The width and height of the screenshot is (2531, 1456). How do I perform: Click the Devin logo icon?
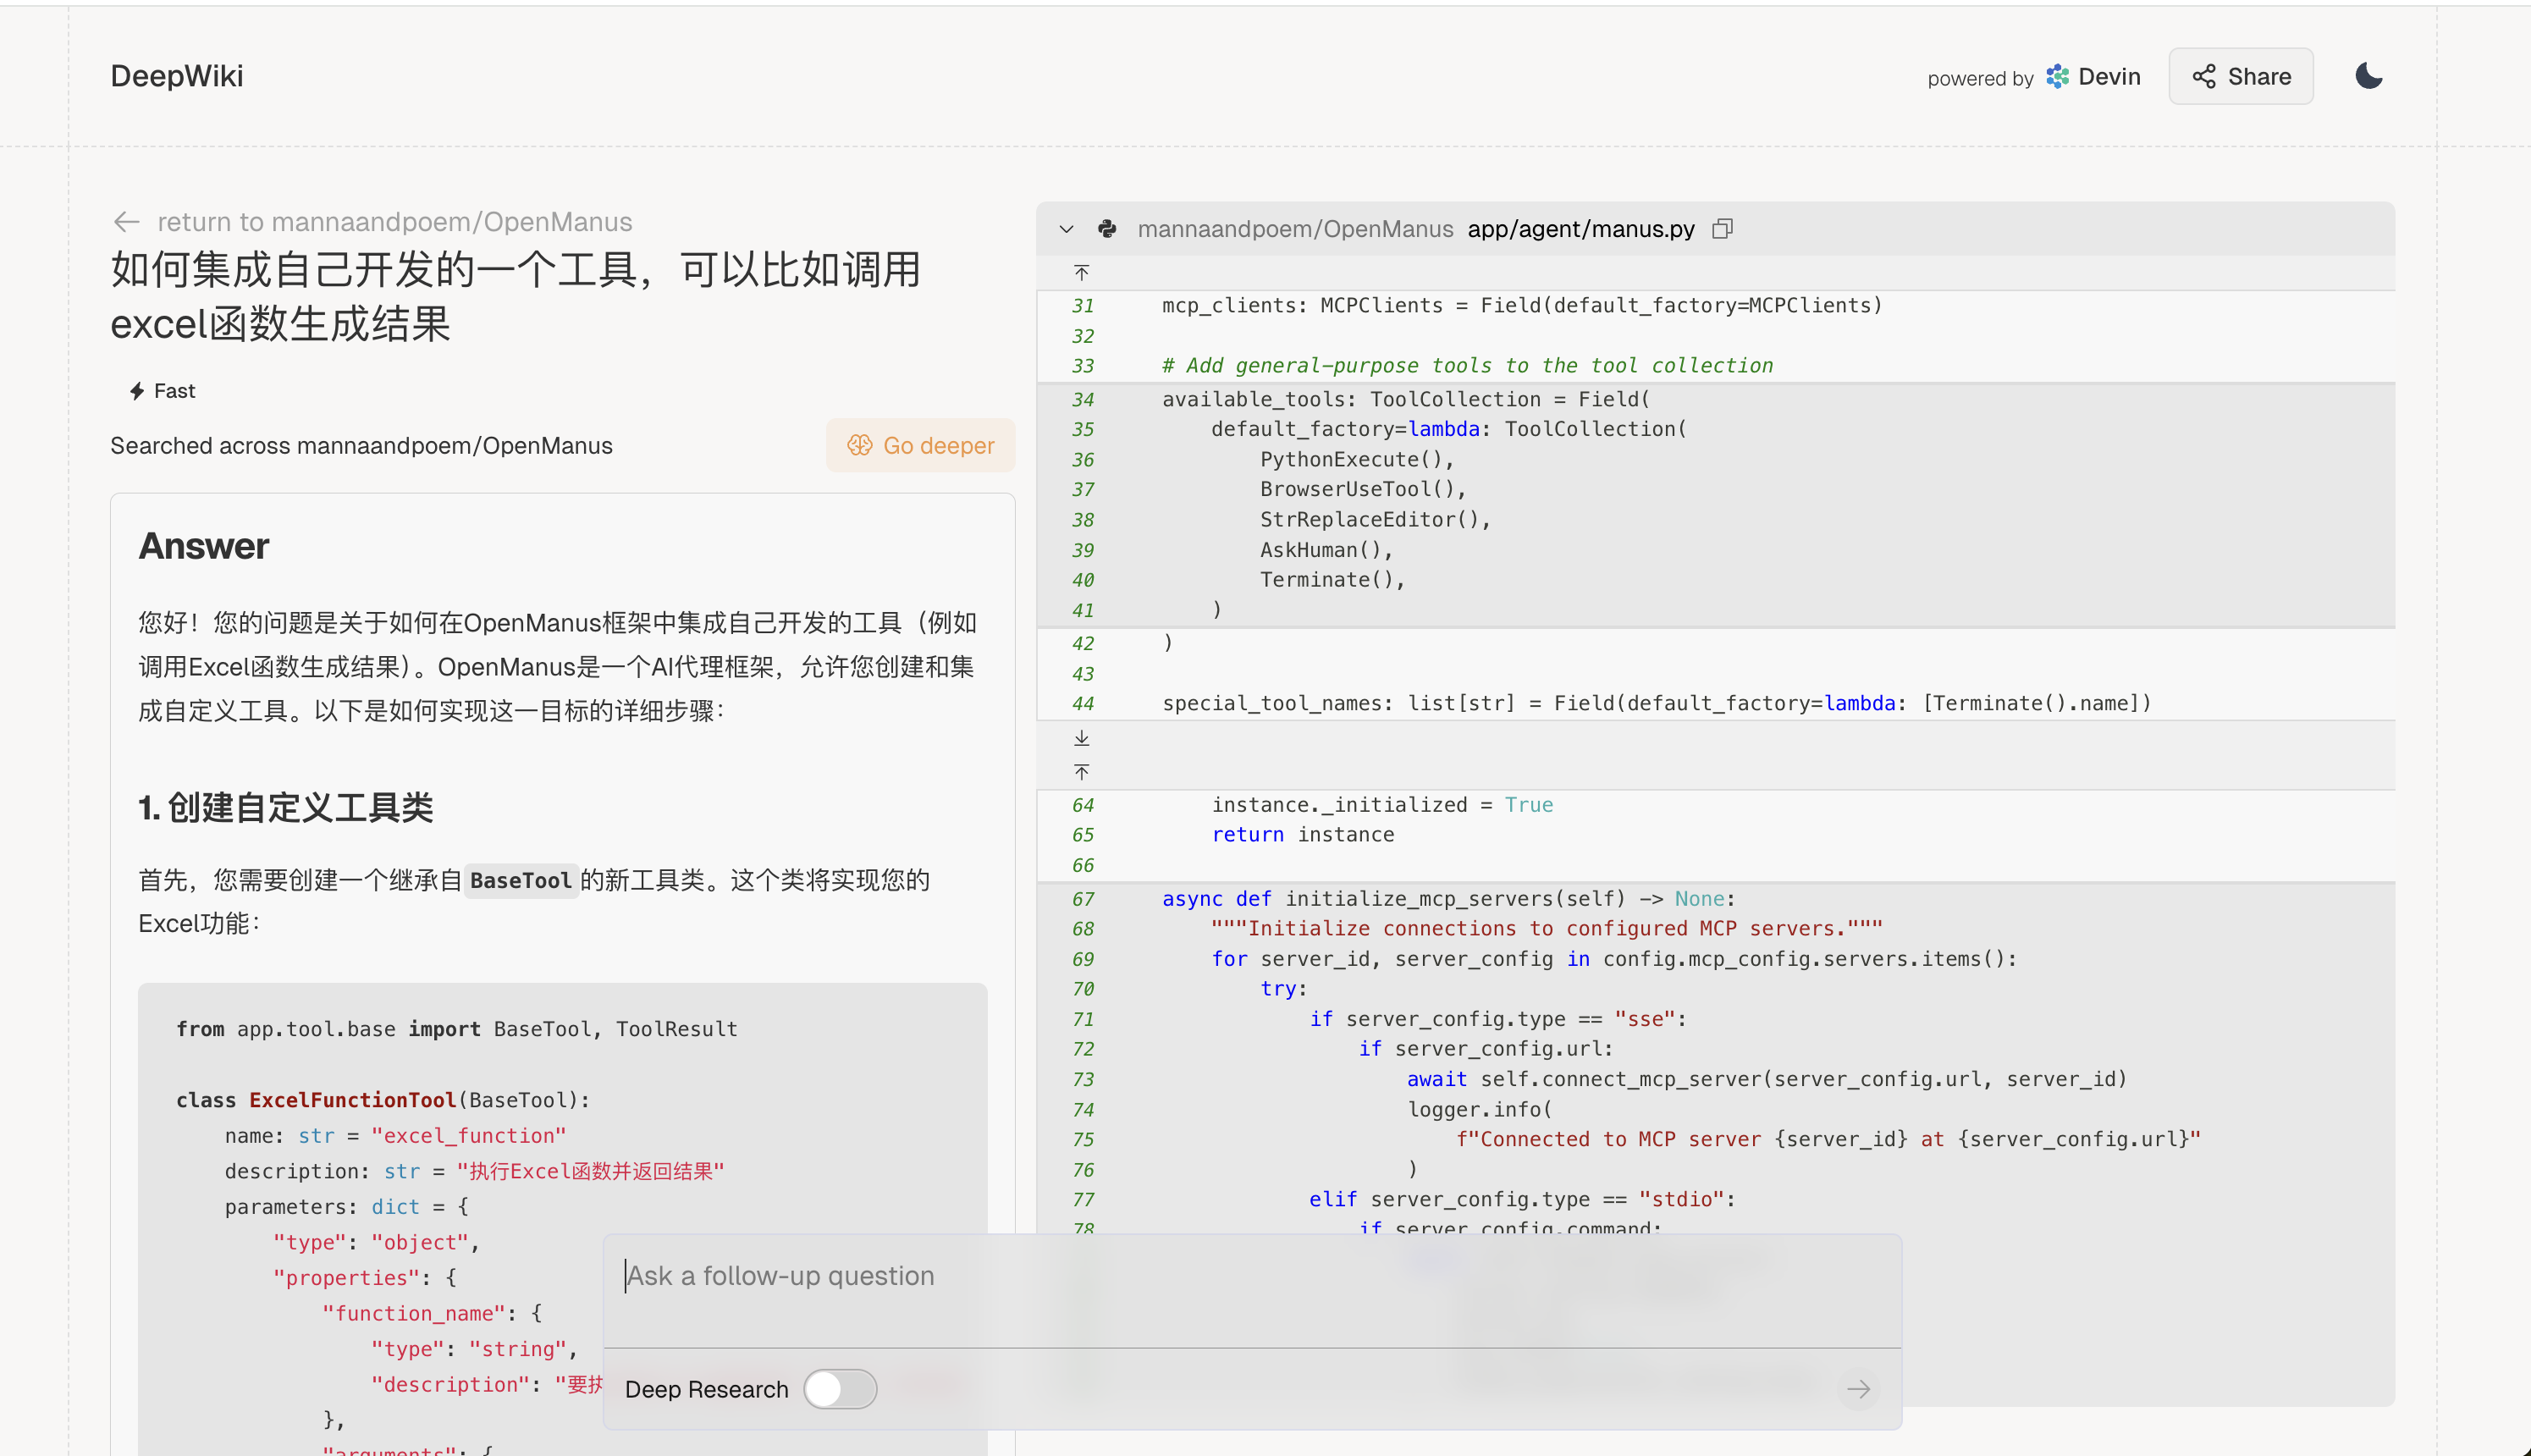(2057, 77)
